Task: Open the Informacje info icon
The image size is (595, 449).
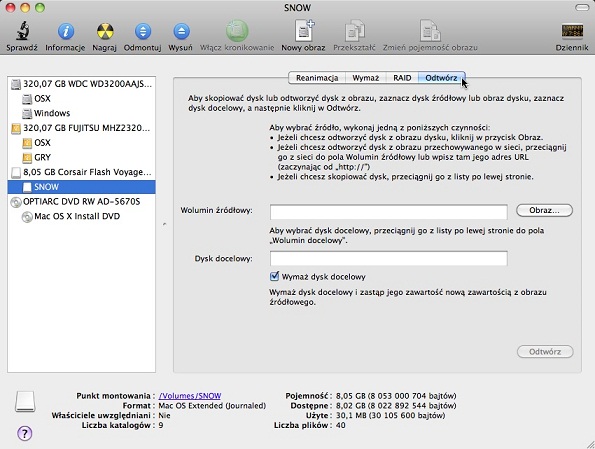Action: tap(66, 31)
